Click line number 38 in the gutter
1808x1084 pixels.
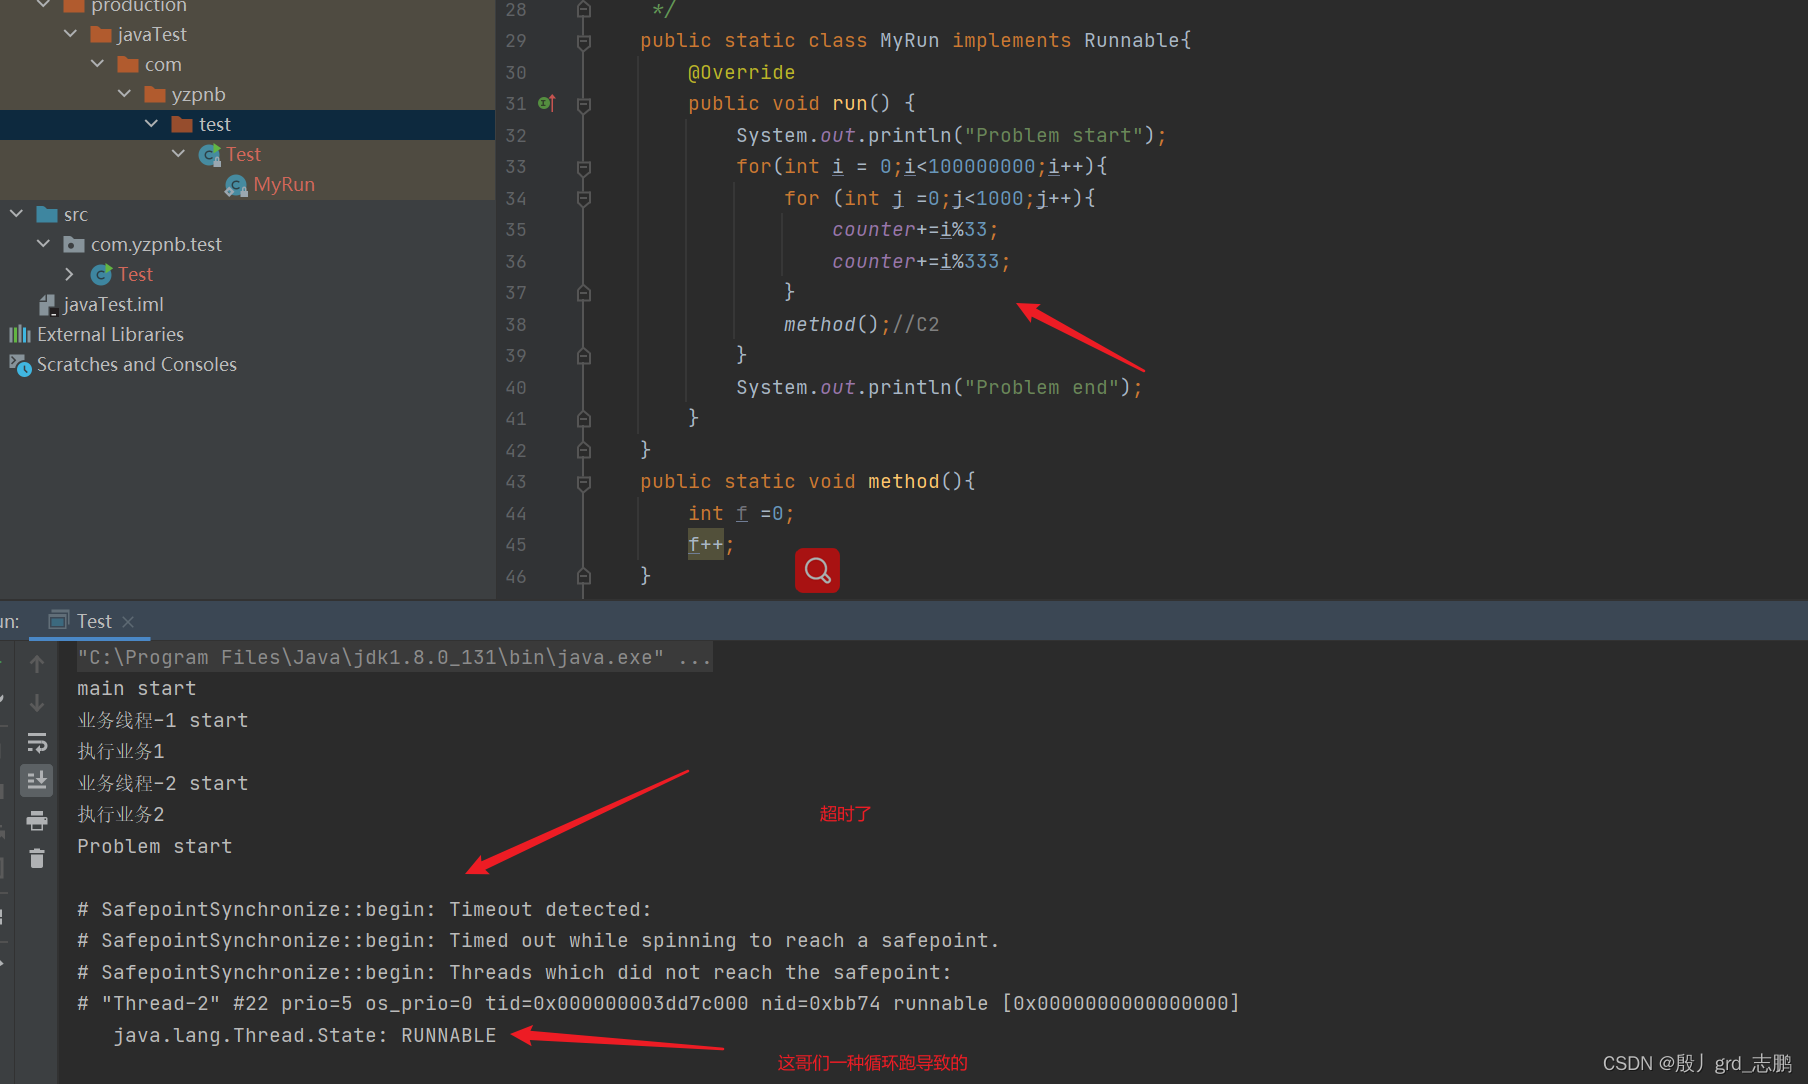point(516,324)
